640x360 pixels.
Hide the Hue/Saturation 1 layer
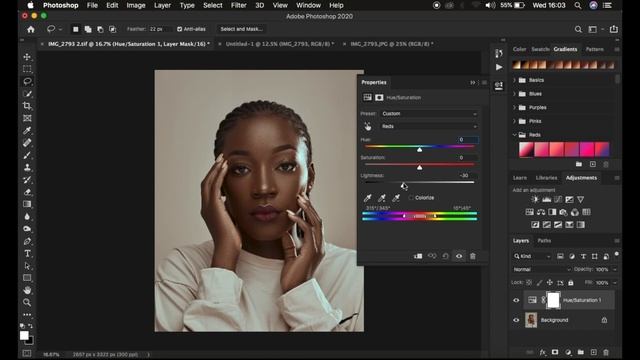tap(516, 300)
